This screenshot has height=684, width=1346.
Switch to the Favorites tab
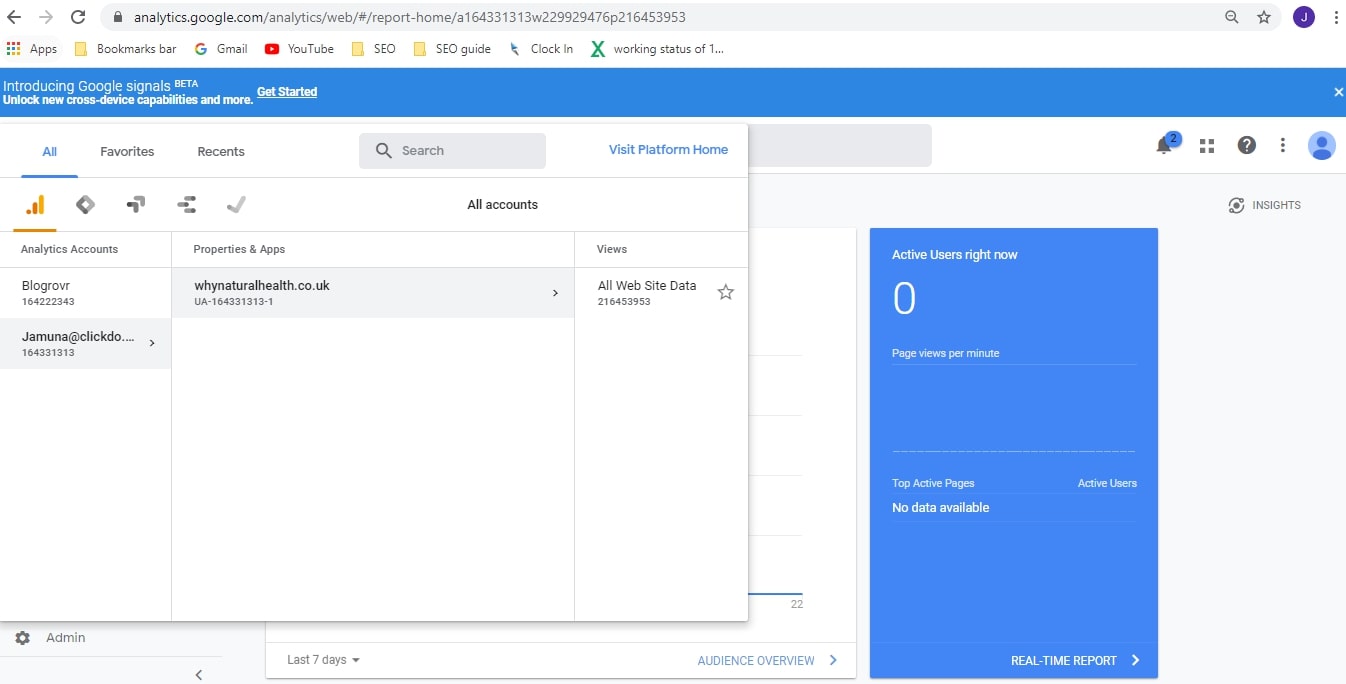(x=126, y=151)
